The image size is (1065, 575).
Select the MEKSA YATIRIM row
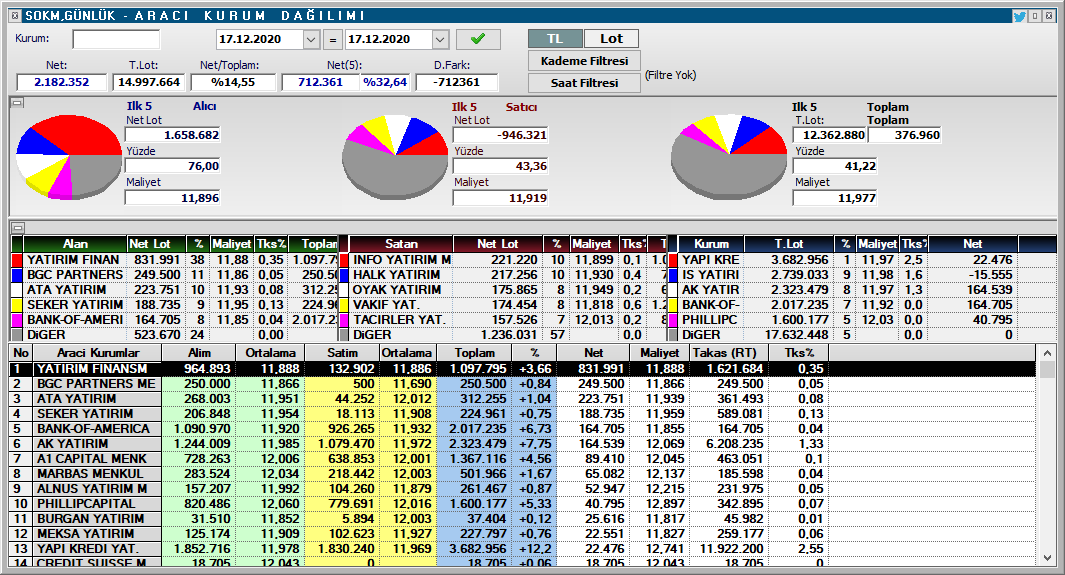(523, 534)
